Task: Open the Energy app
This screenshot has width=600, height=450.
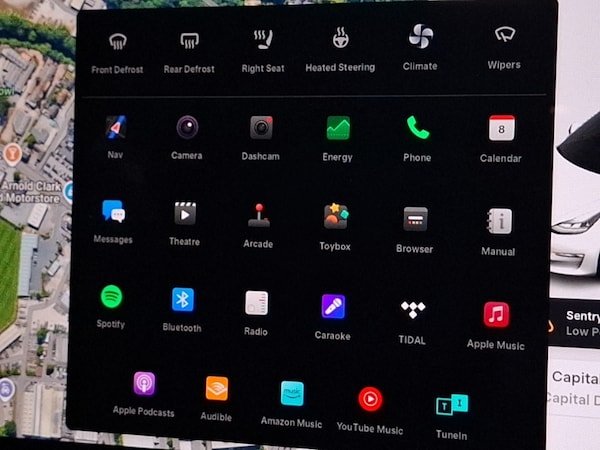Action: point(338,129)
